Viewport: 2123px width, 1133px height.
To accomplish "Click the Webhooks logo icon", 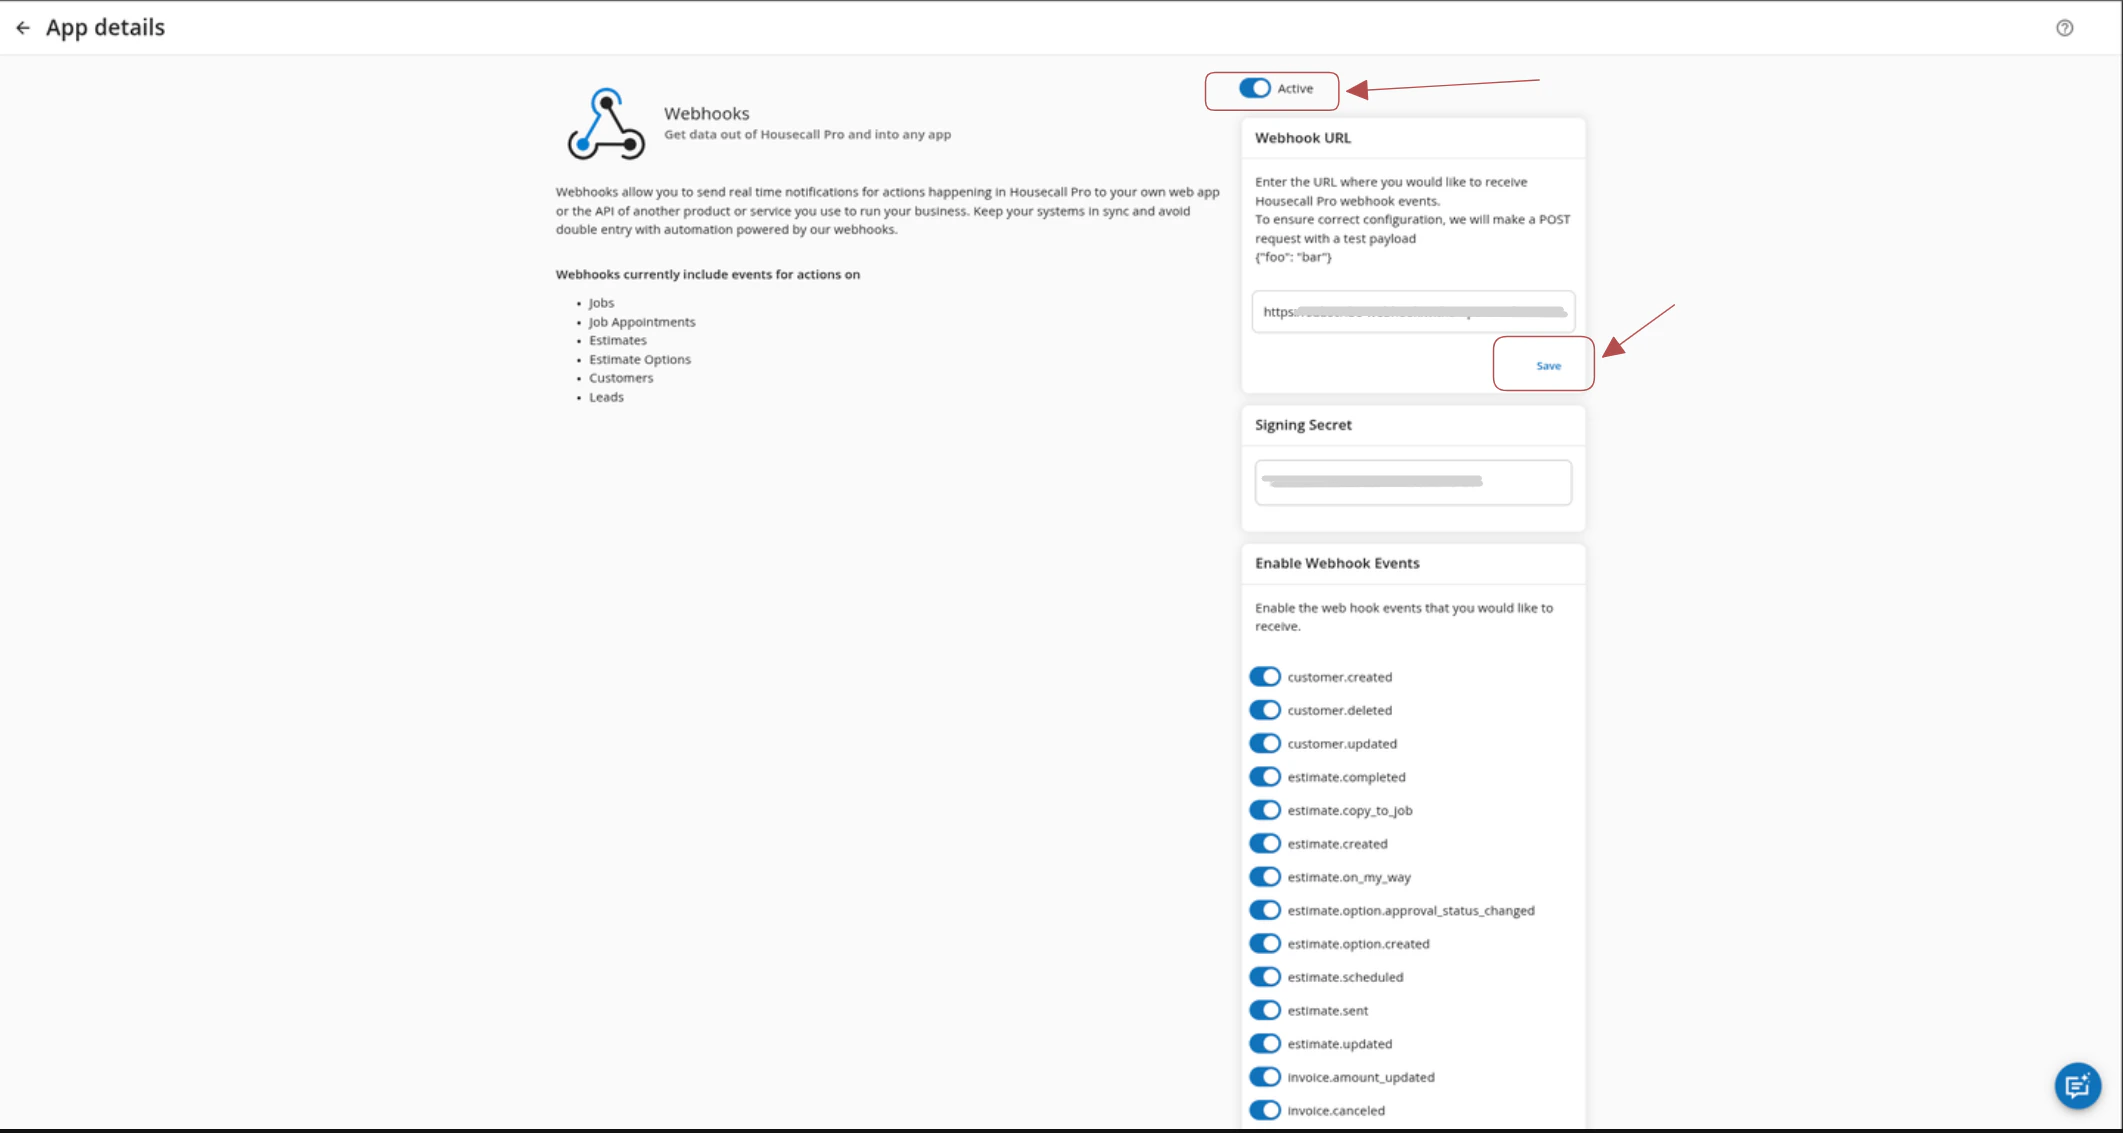I will (606, 125).
